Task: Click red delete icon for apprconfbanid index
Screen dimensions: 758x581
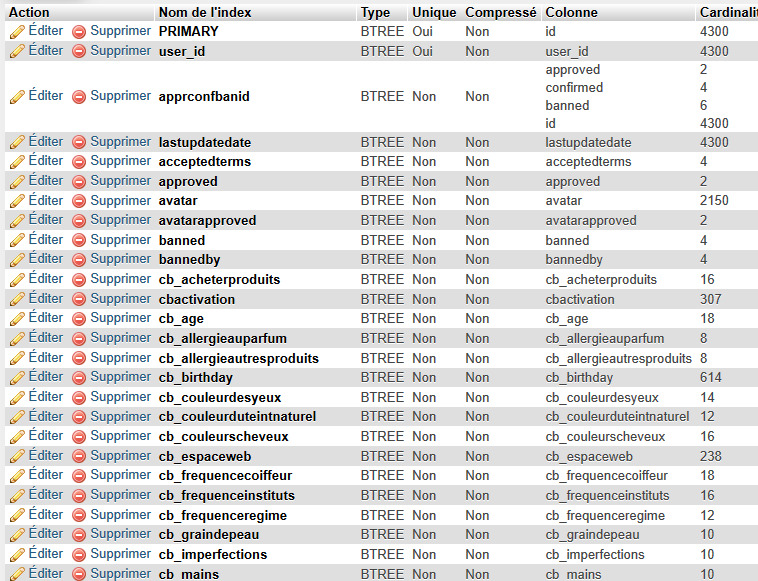Action: point(79,97)
